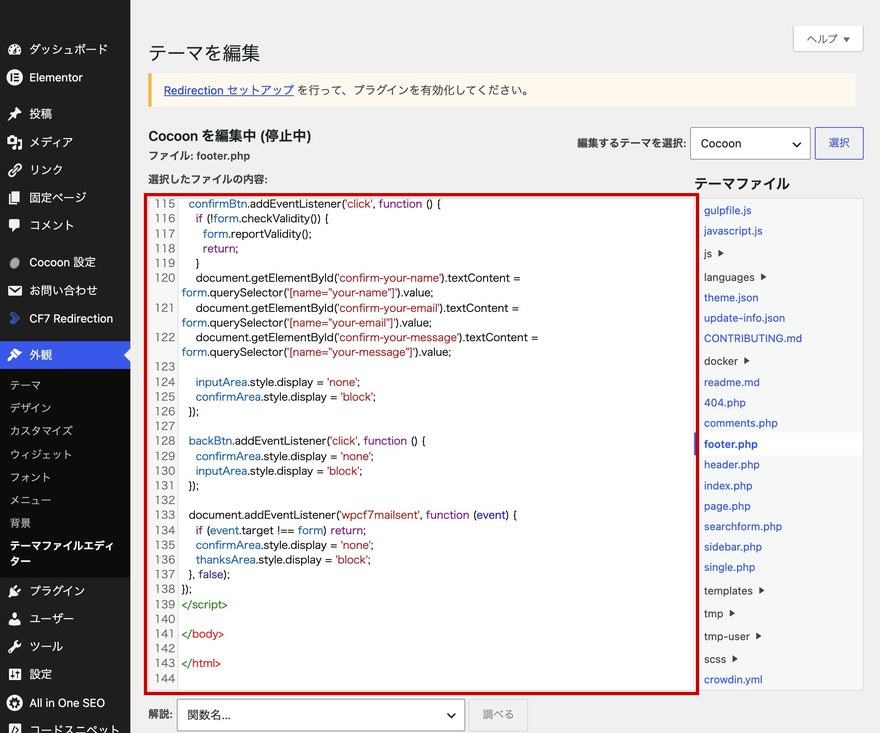This screenshot has height=733, width=880.
Task: Open the 関数名... documentation dropdown
Action: point(321,715)
